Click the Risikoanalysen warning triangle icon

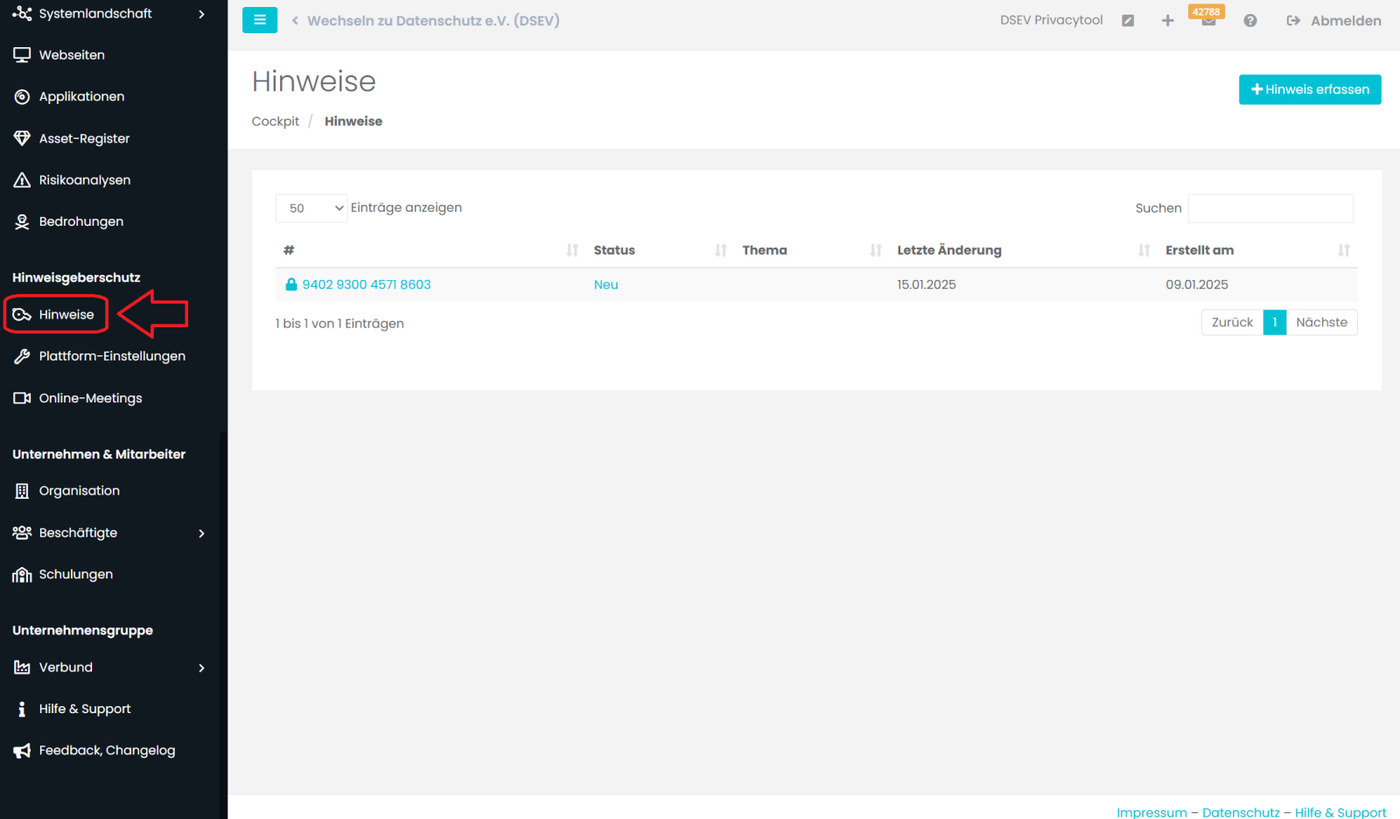tap(22, 180)
